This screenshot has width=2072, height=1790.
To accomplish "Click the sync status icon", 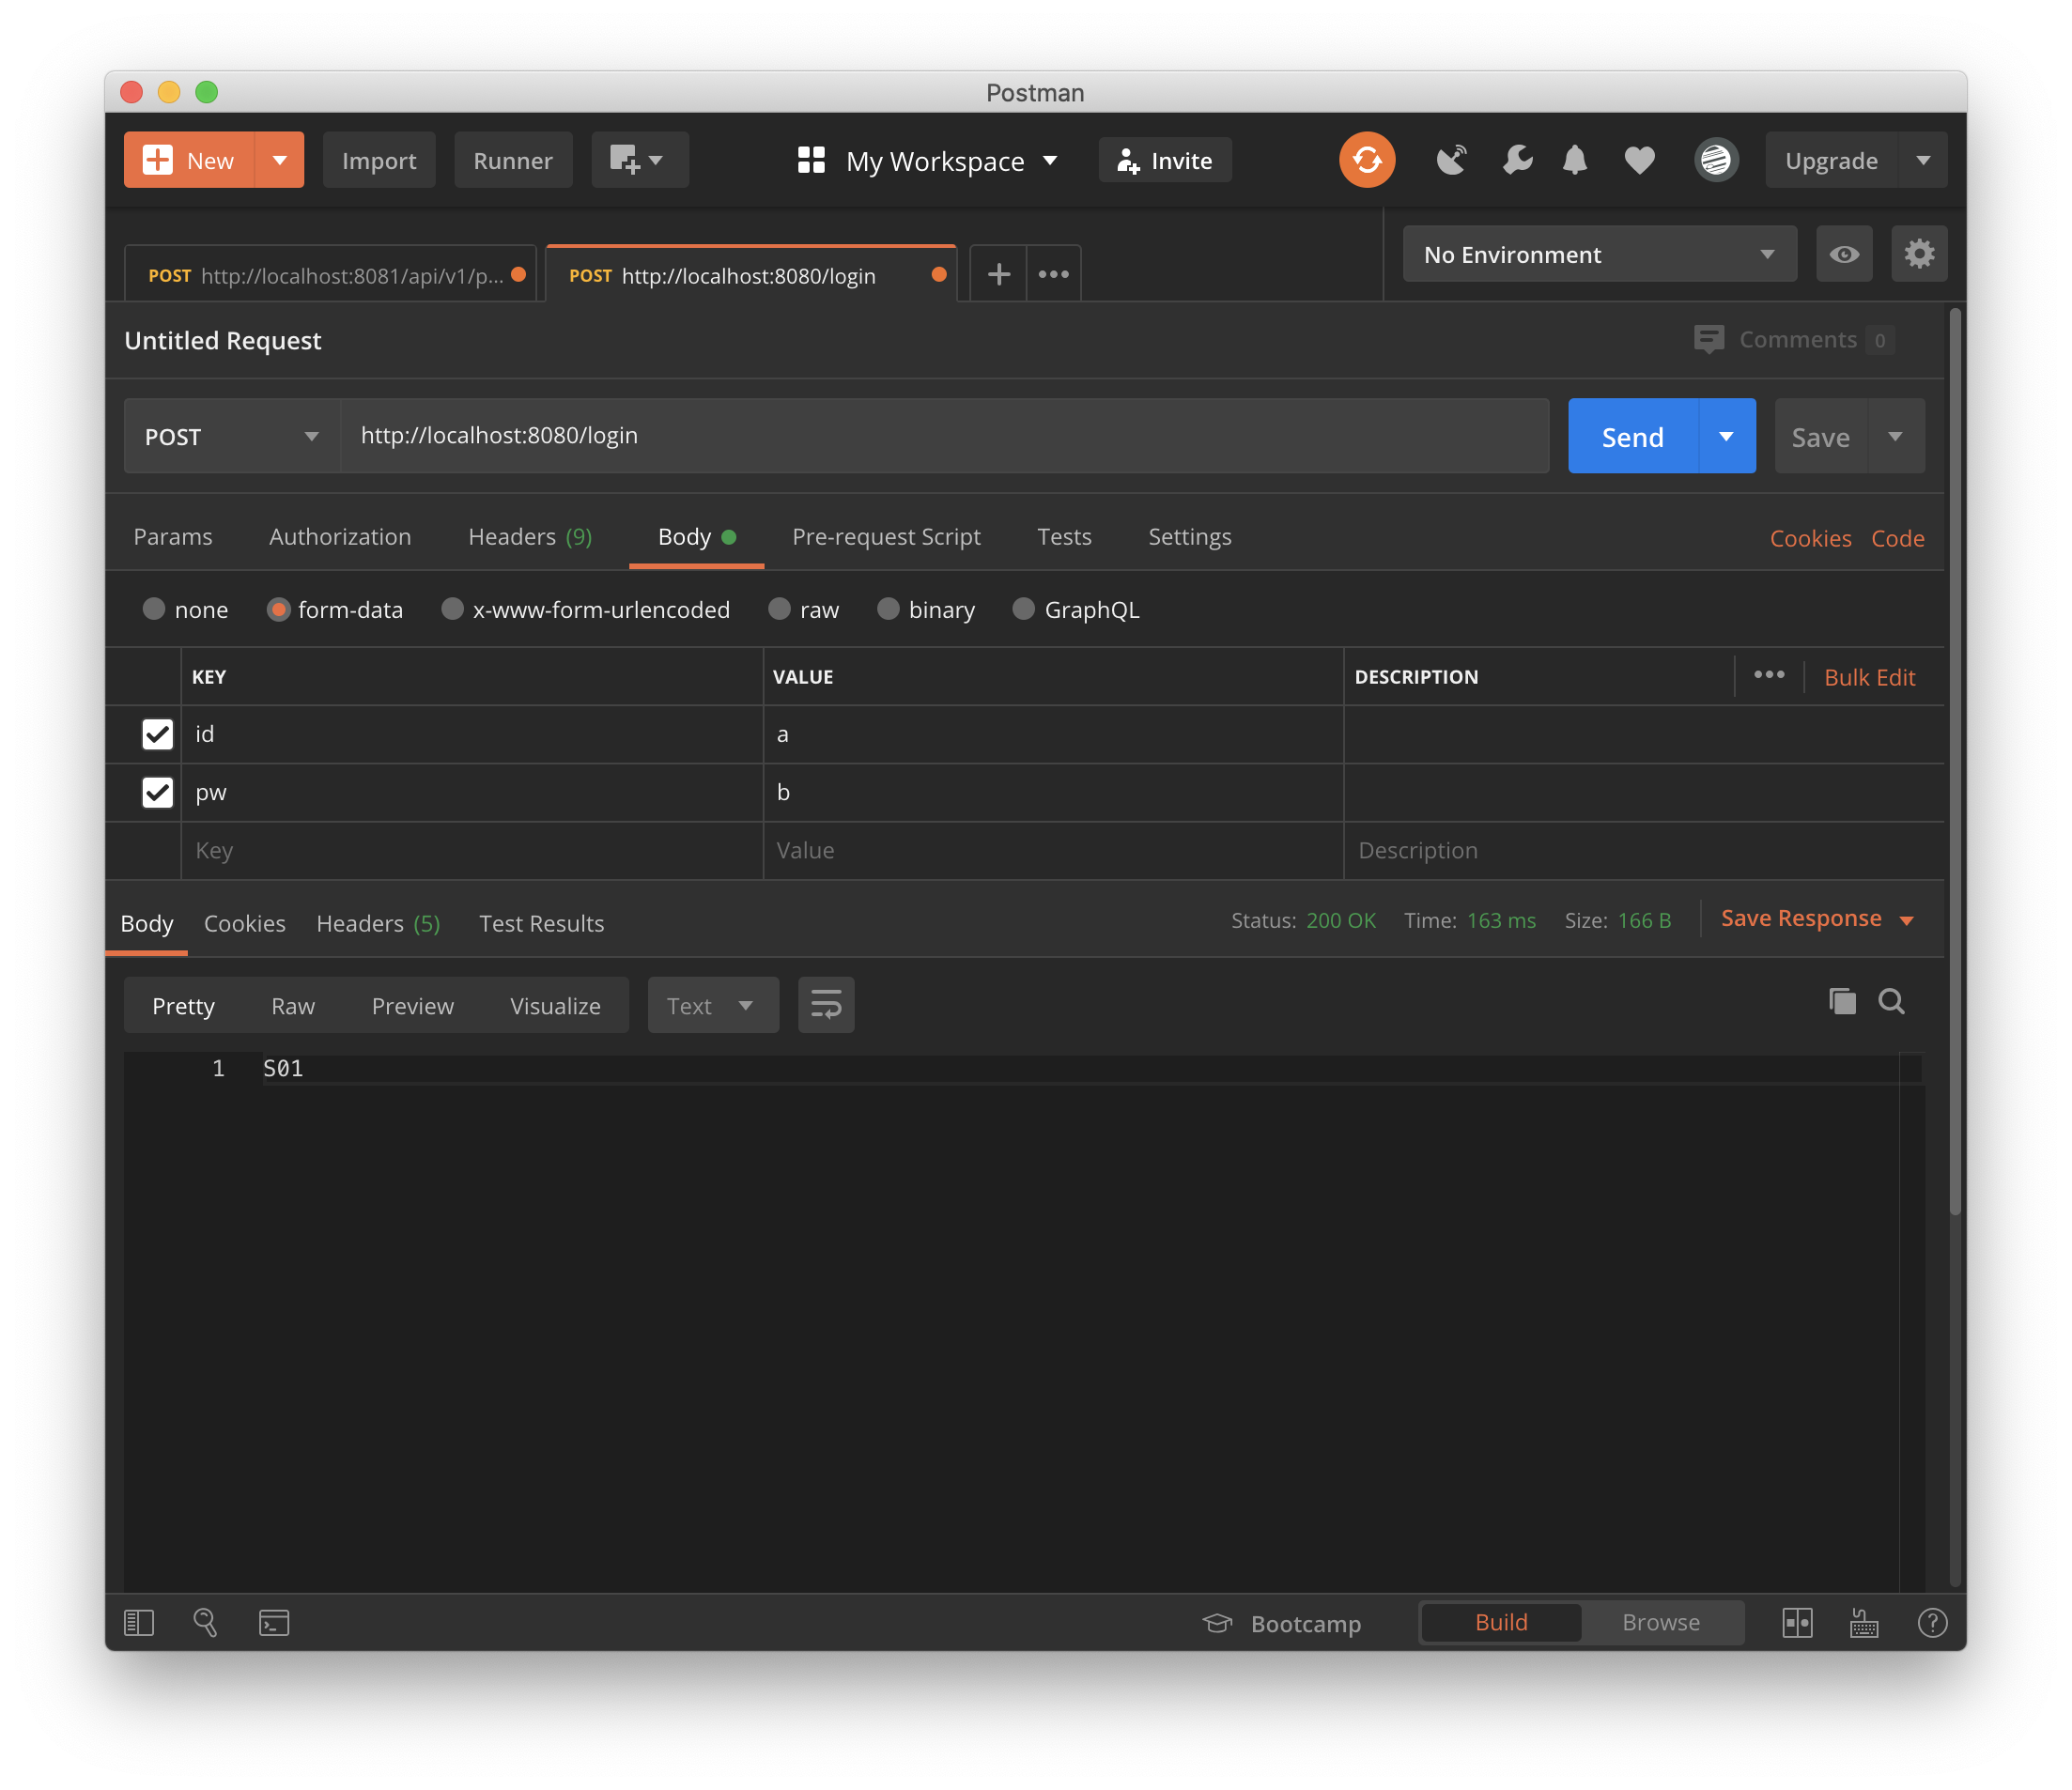I will [x=1366, y=160].
